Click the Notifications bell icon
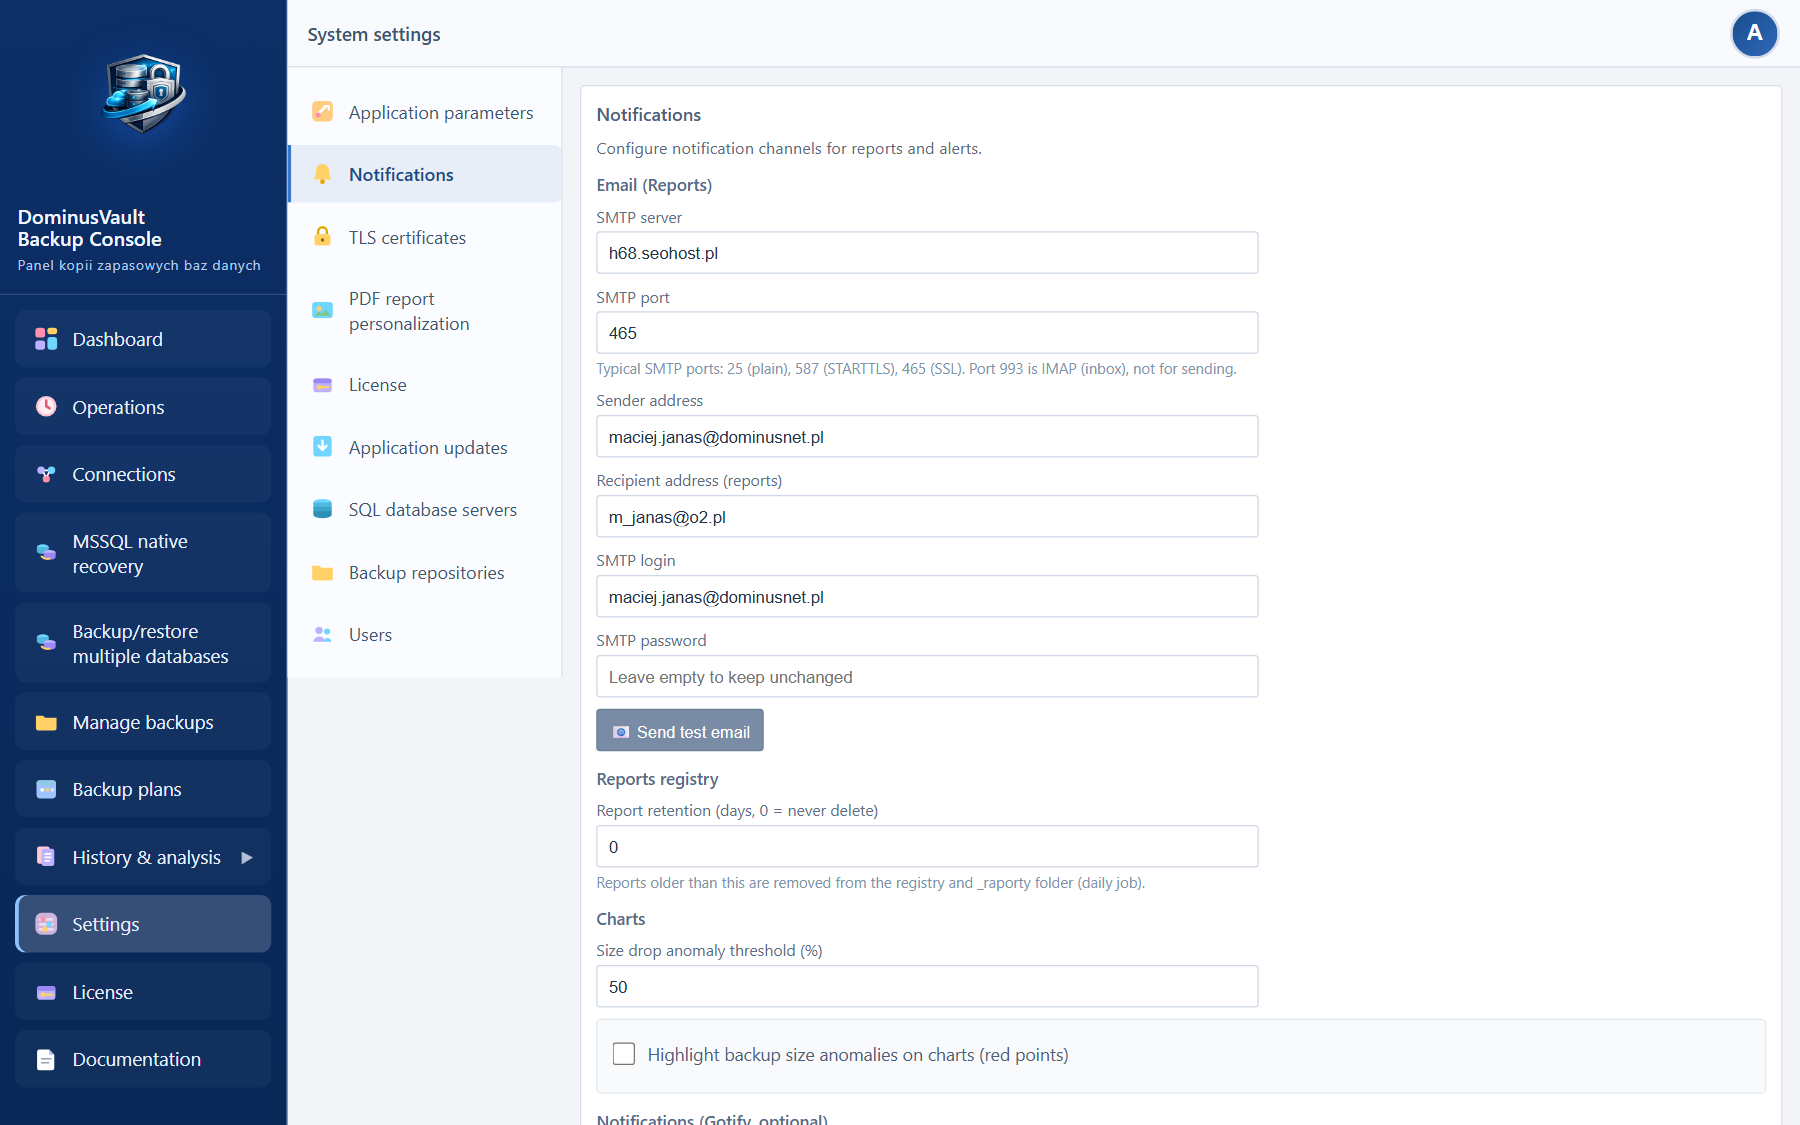This screenshot has width=1800, height=1125. click(x=322, y=174)
